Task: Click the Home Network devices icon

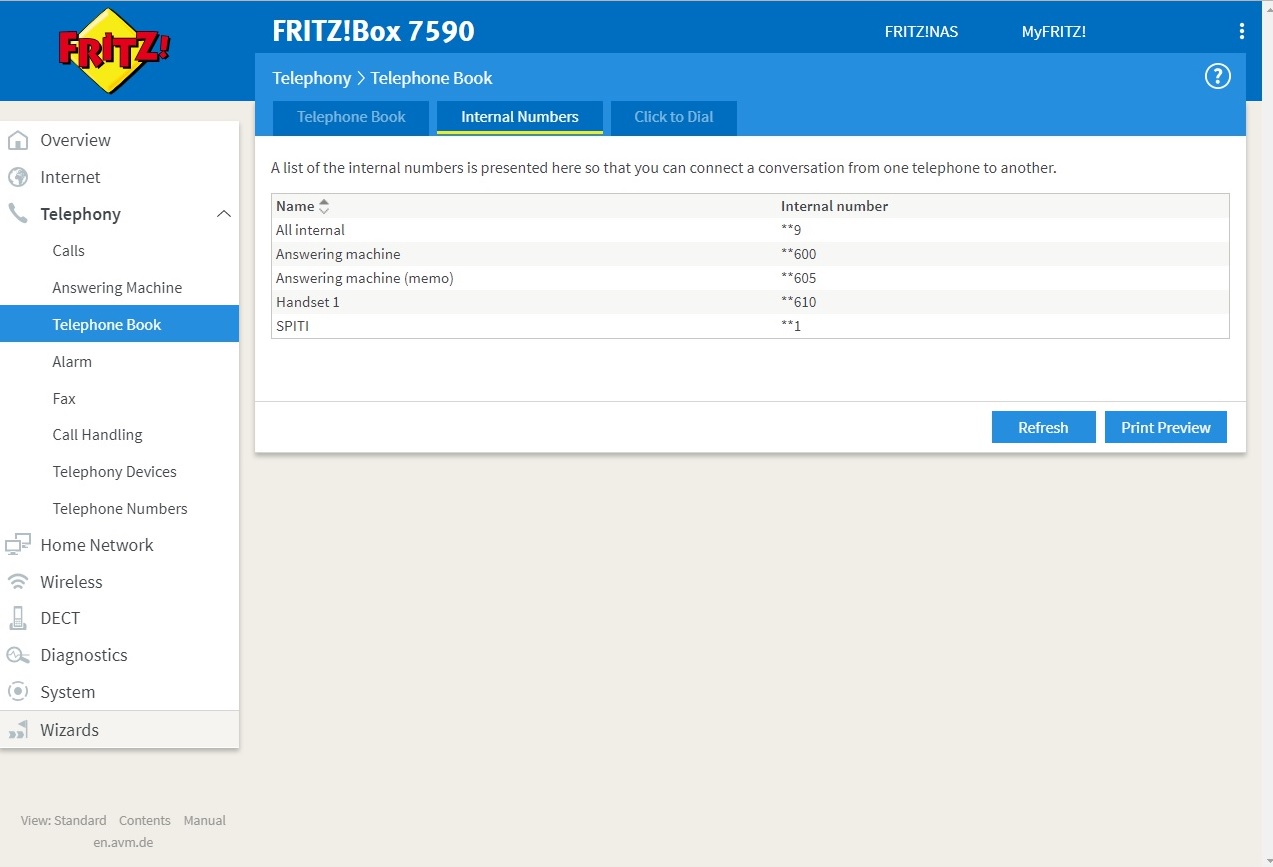Action: (x=18, y=545)
